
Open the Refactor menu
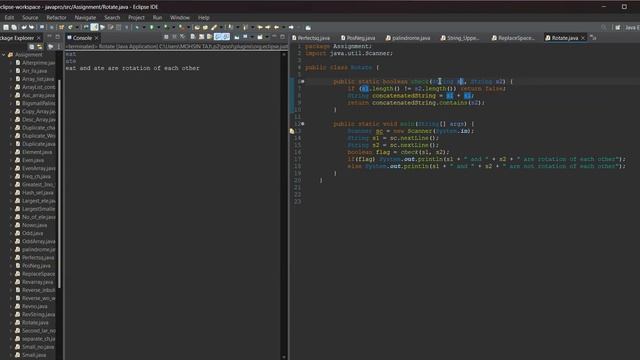pyautogui.click(x=56, y=18)
